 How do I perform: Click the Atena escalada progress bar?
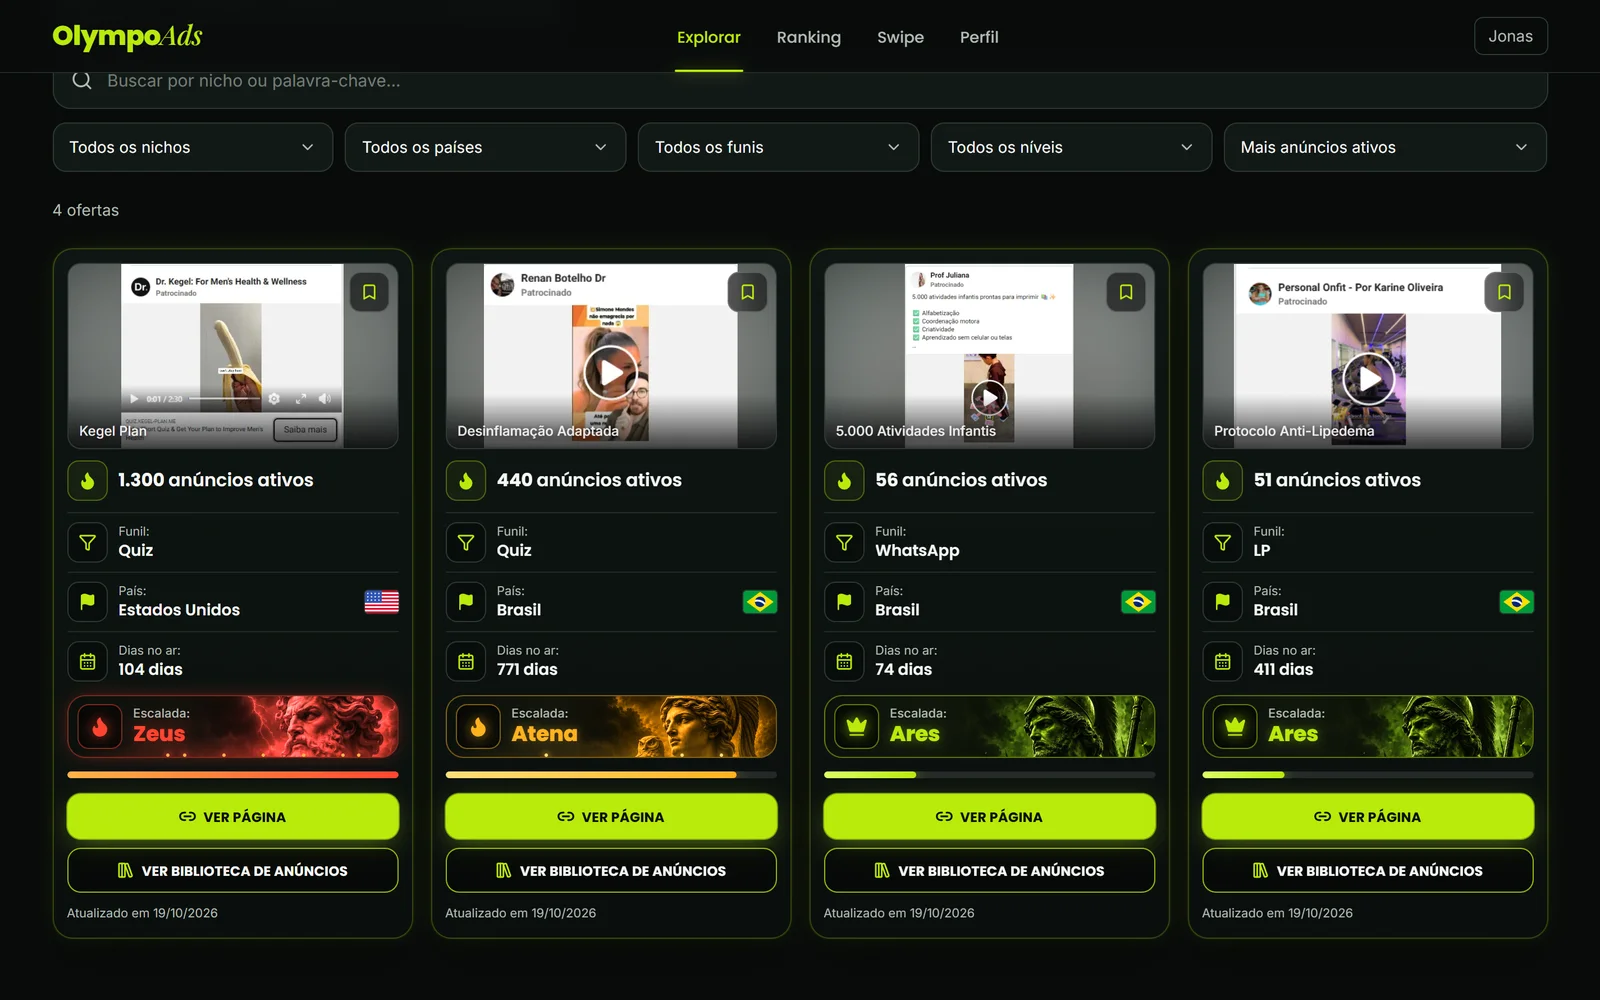(x=611, y=774)
